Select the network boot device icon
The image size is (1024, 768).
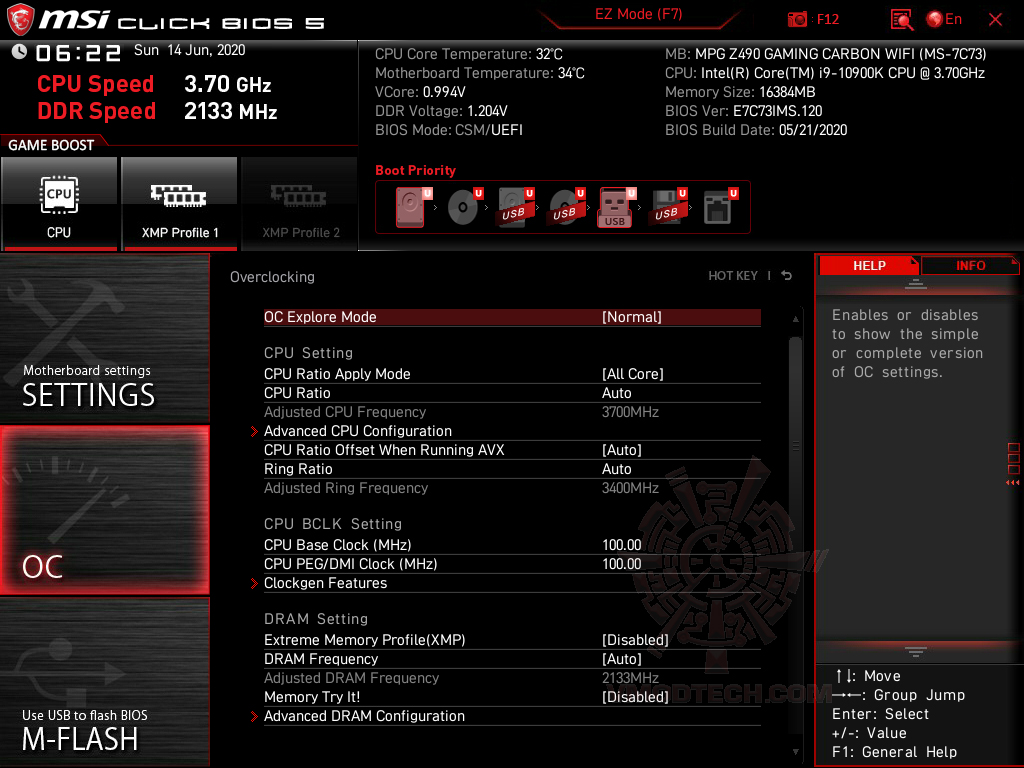[x=720, y=207]
